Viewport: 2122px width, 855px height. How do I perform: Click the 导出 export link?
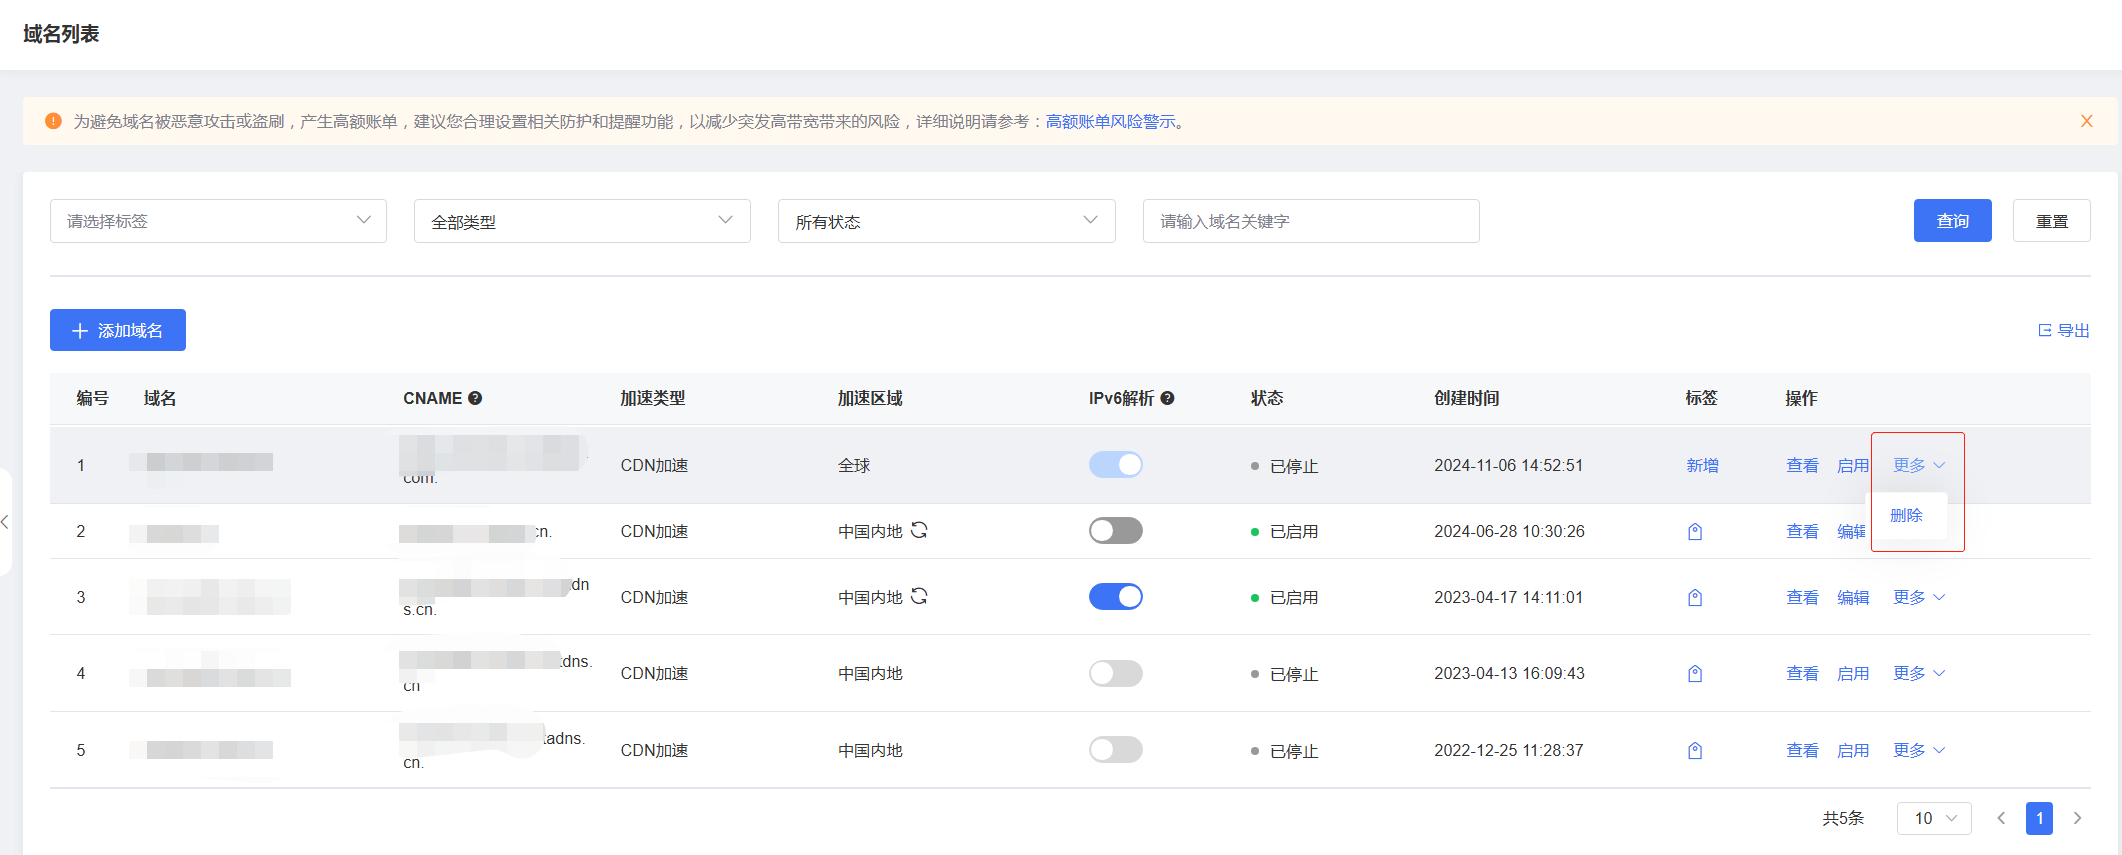pos(2064,331)
